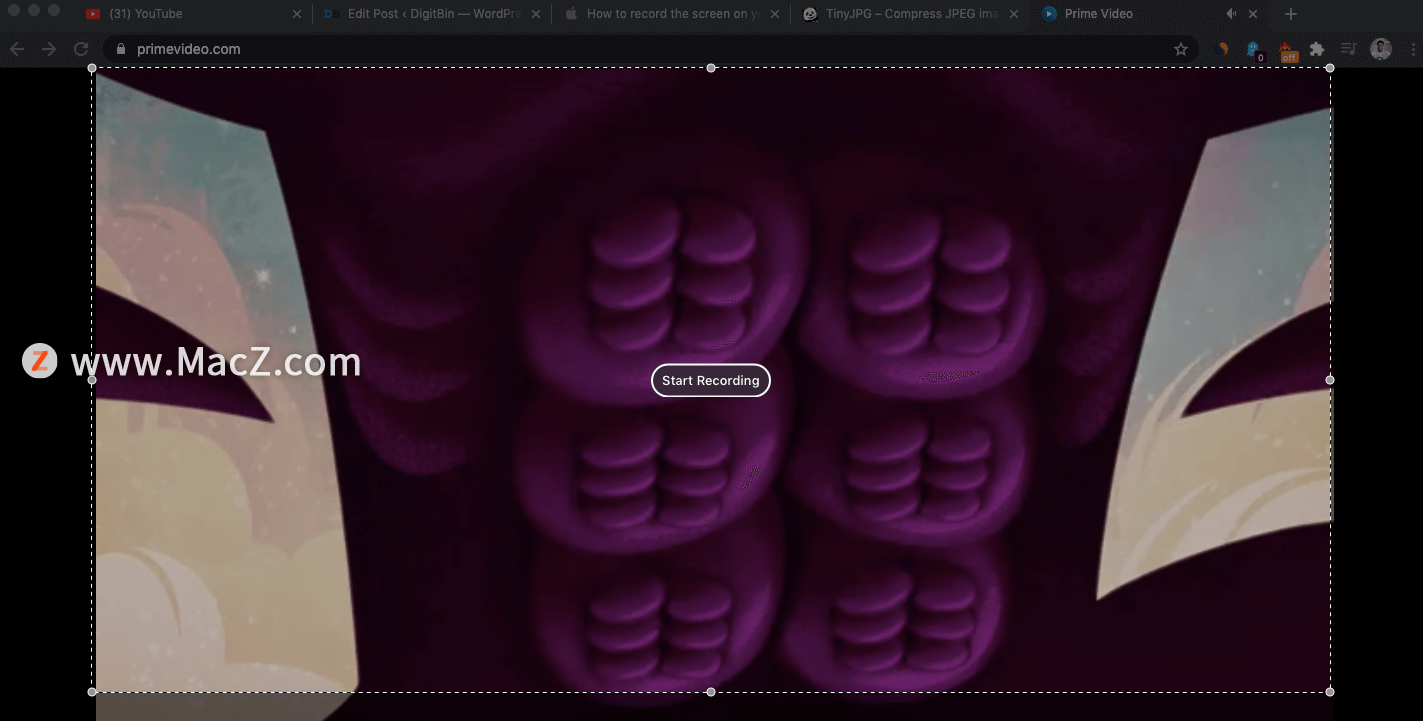
Task: Open the orange-blue swirl extension
Action: [x=1222, y=49]
